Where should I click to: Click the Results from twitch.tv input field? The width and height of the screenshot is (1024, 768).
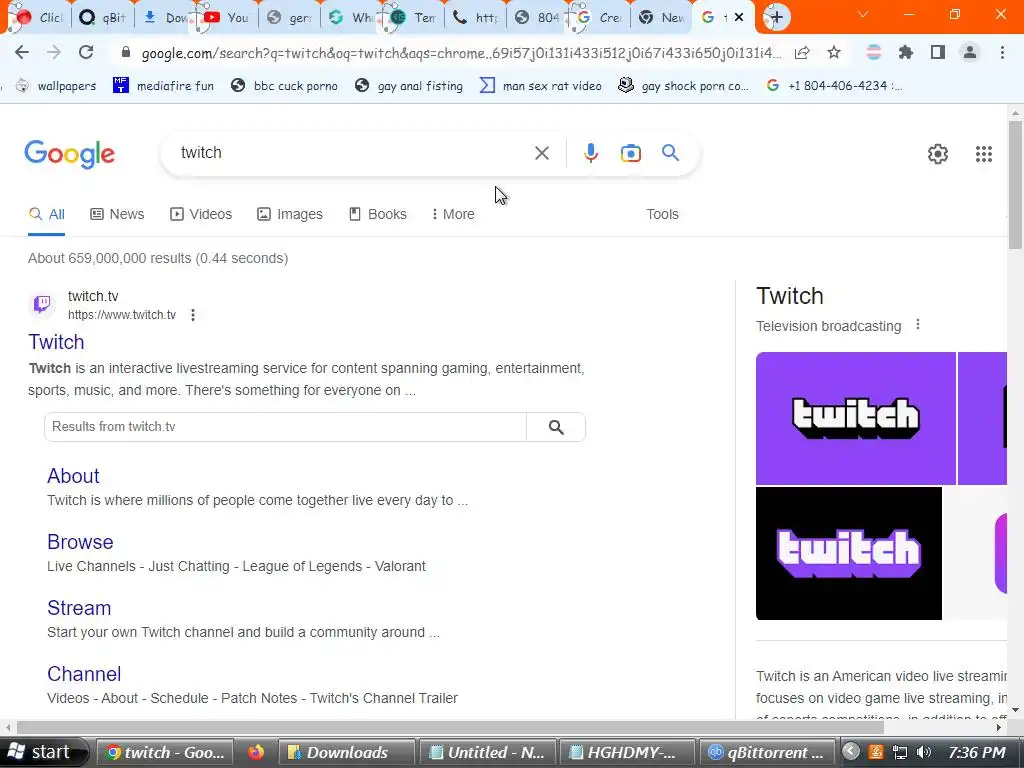click(x=285, y=427)
